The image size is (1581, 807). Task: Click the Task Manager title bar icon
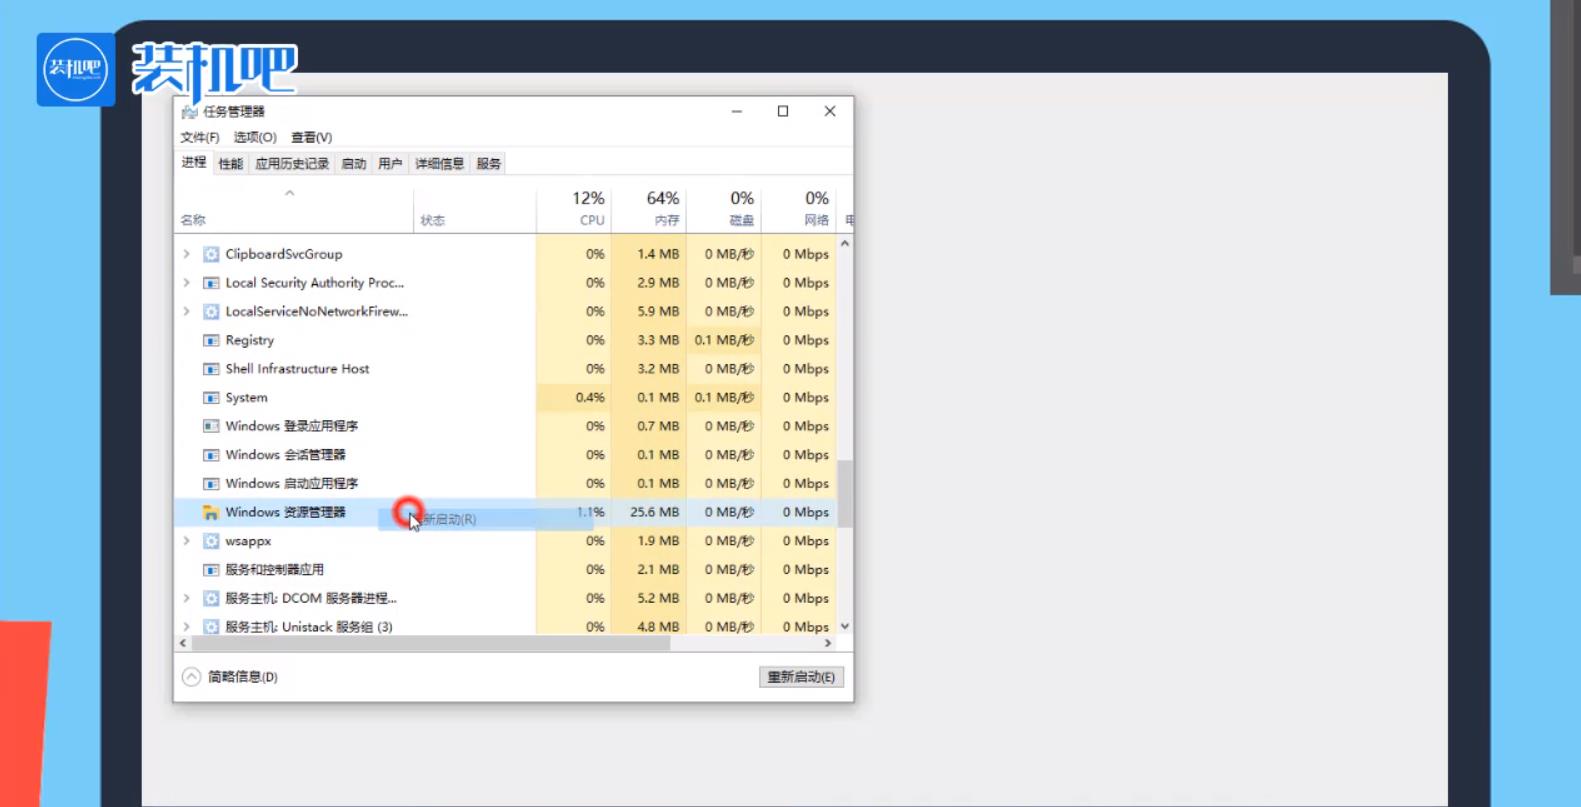[x=189, y=112]
